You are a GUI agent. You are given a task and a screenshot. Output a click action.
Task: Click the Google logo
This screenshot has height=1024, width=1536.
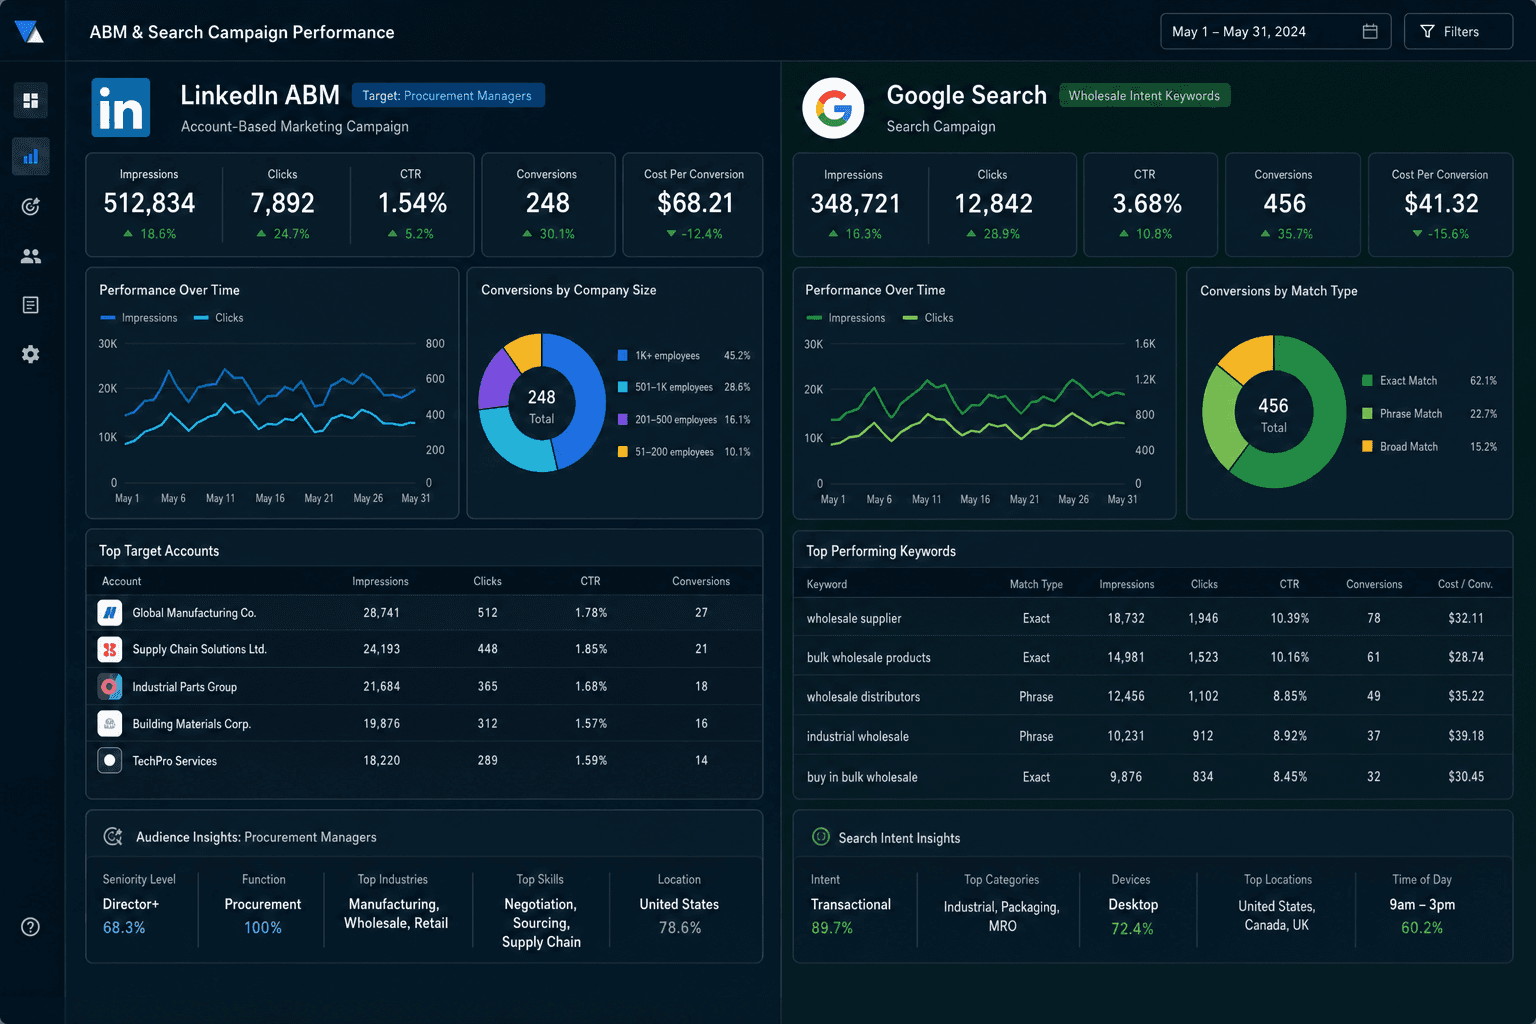coord(833,108)
